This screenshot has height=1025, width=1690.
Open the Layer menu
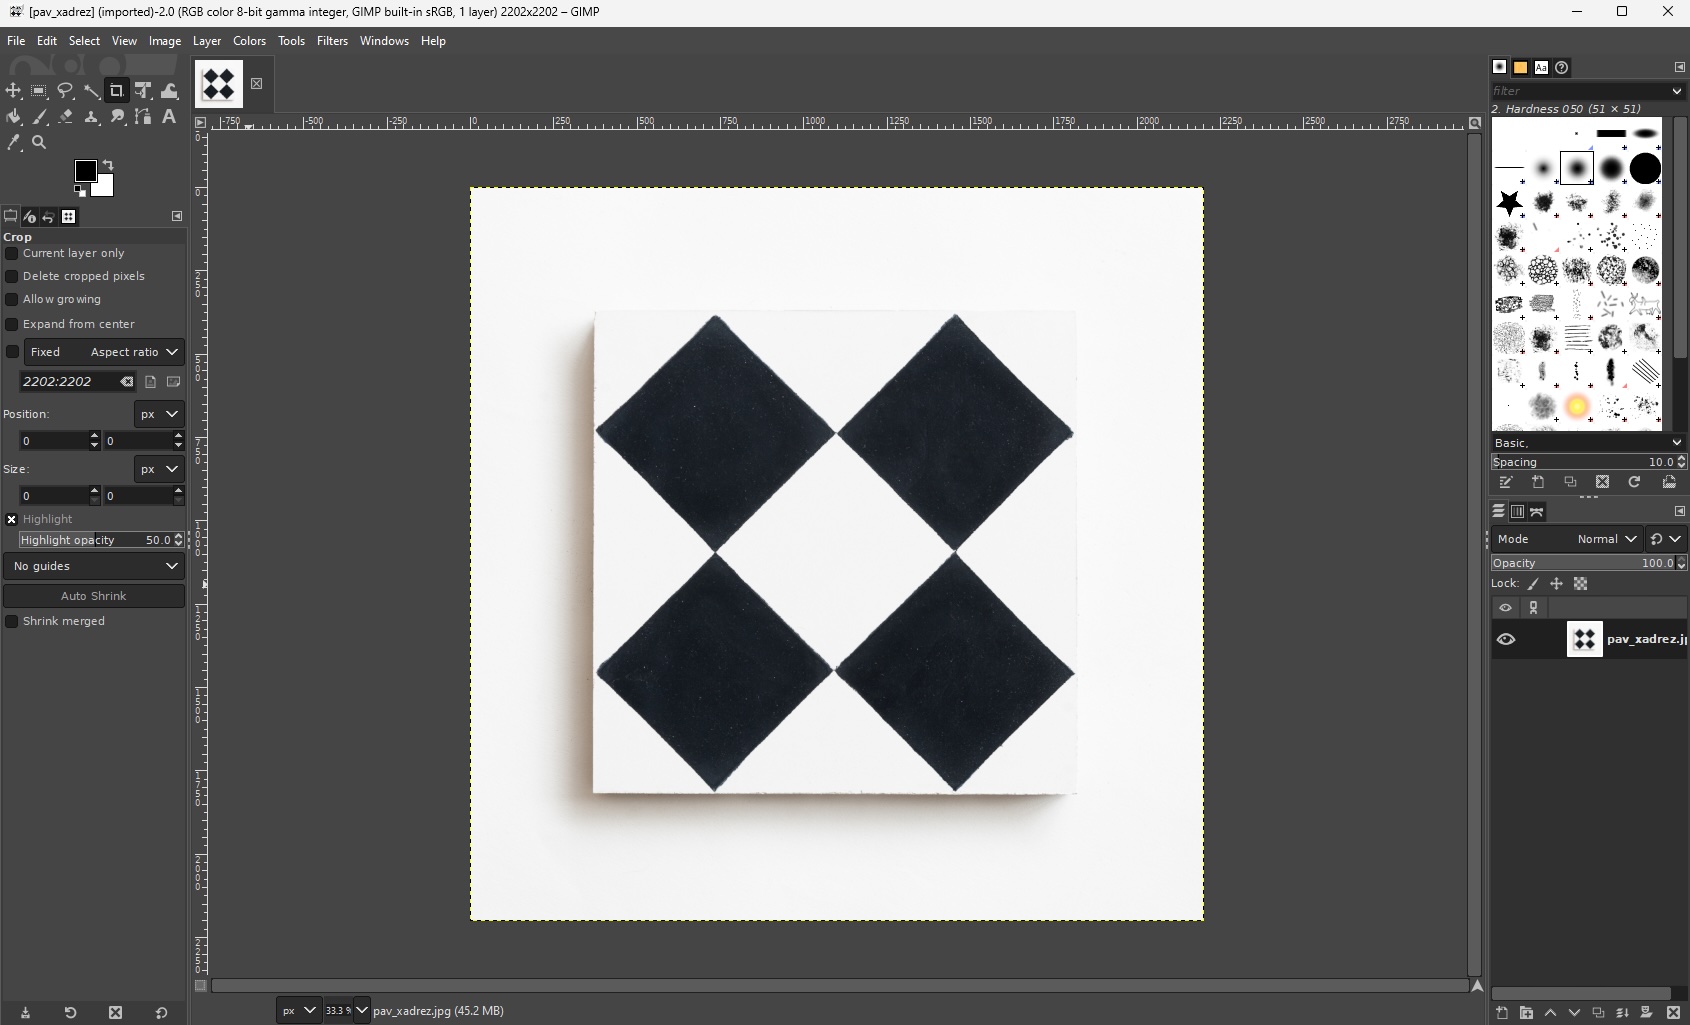[207, 41]
